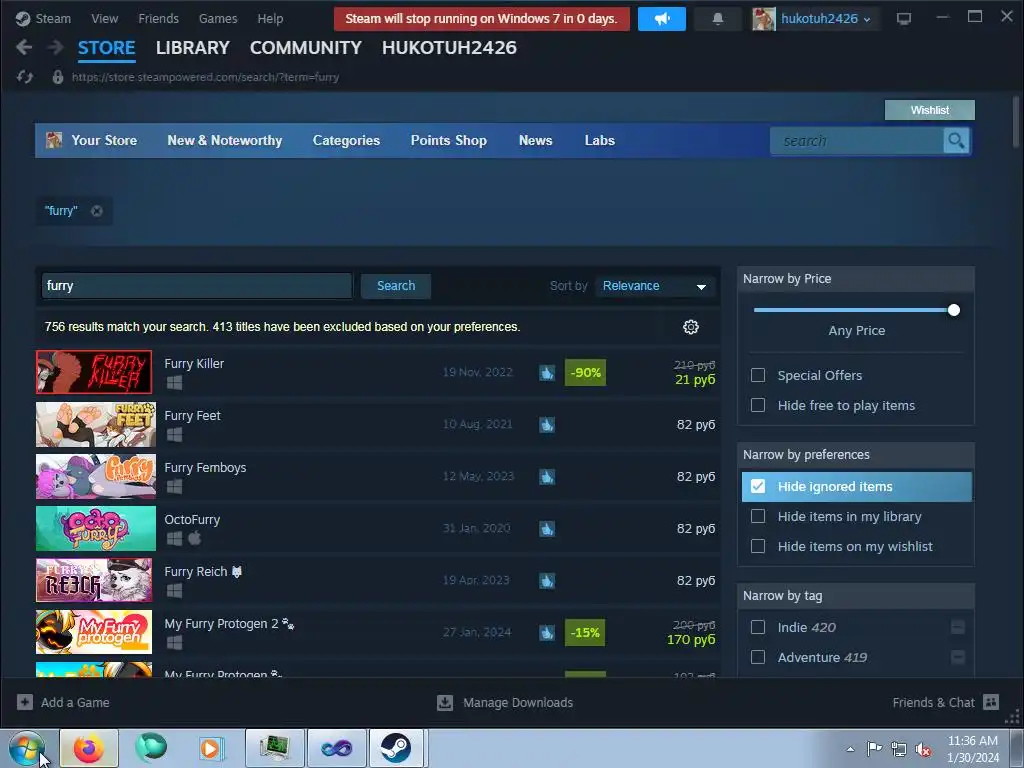The height and width of the screenshot is (768, 1024).
Task: Check the Special Offers box
Action: (758, 376)
